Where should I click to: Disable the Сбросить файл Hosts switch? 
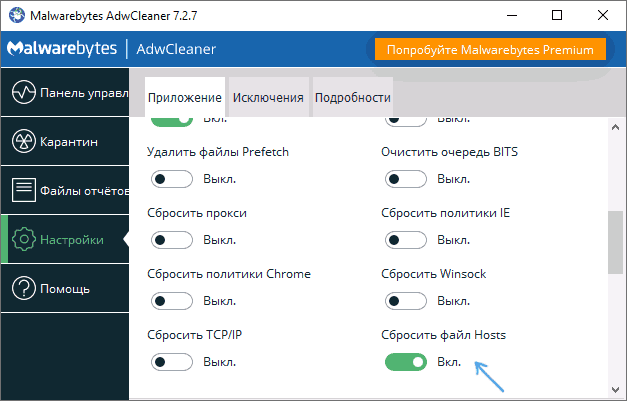coord(405,362)
